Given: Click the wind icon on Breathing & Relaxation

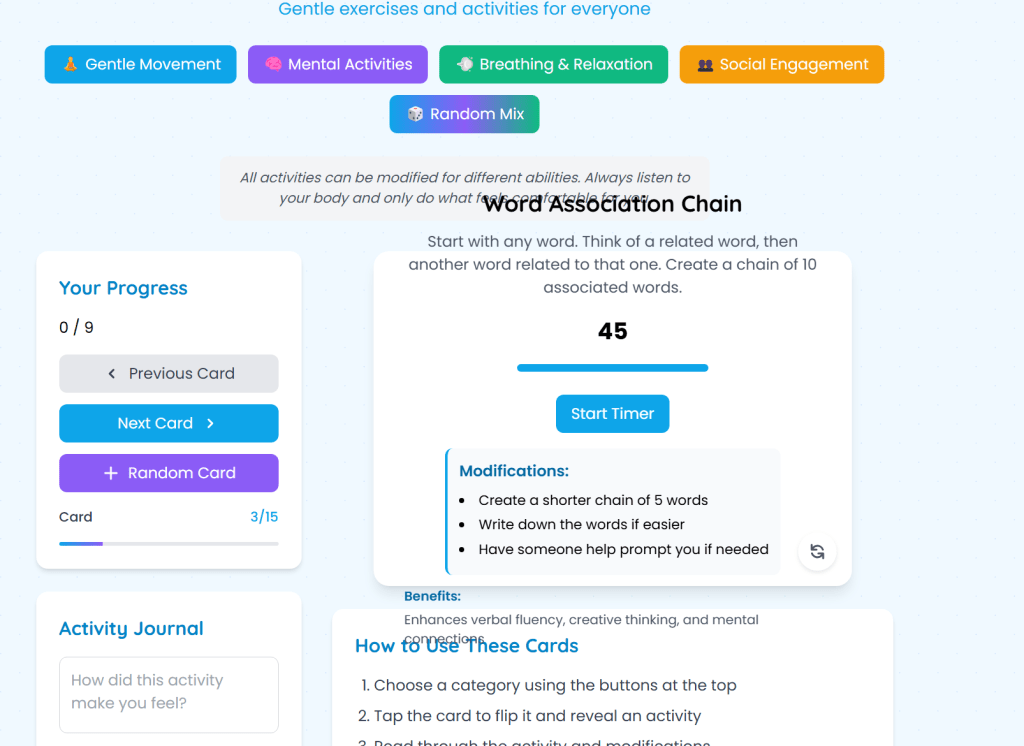Looking at the screenshot, I should (465, 64).
